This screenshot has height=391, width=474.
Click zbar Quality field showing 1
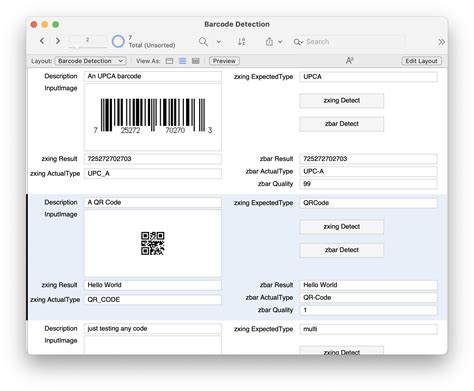(x=368, y=310)
